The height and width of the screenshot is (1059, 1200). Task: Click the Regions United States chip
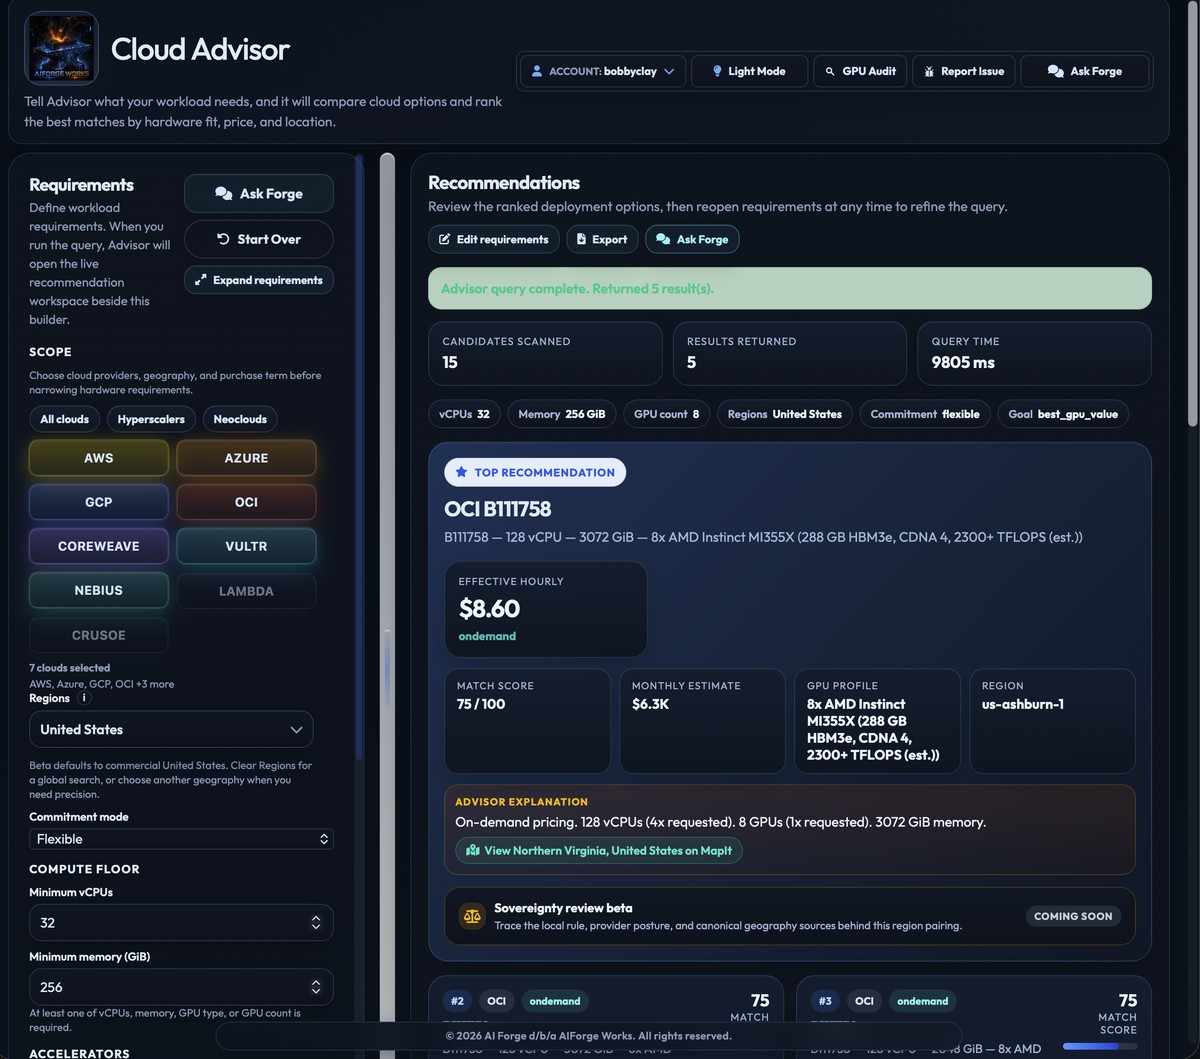point(785,414)
